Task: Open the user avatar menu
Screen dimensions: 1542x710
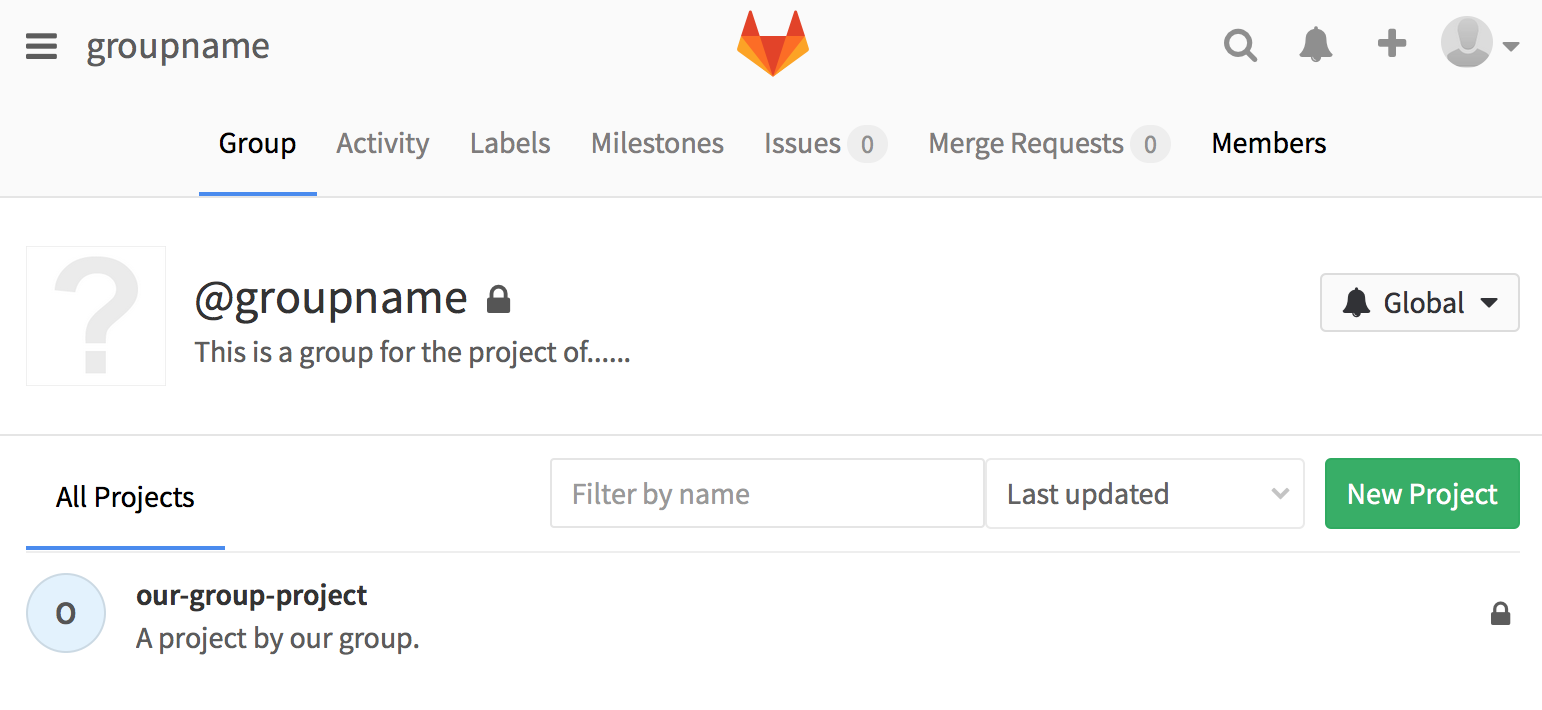Action: (1479, 44)
